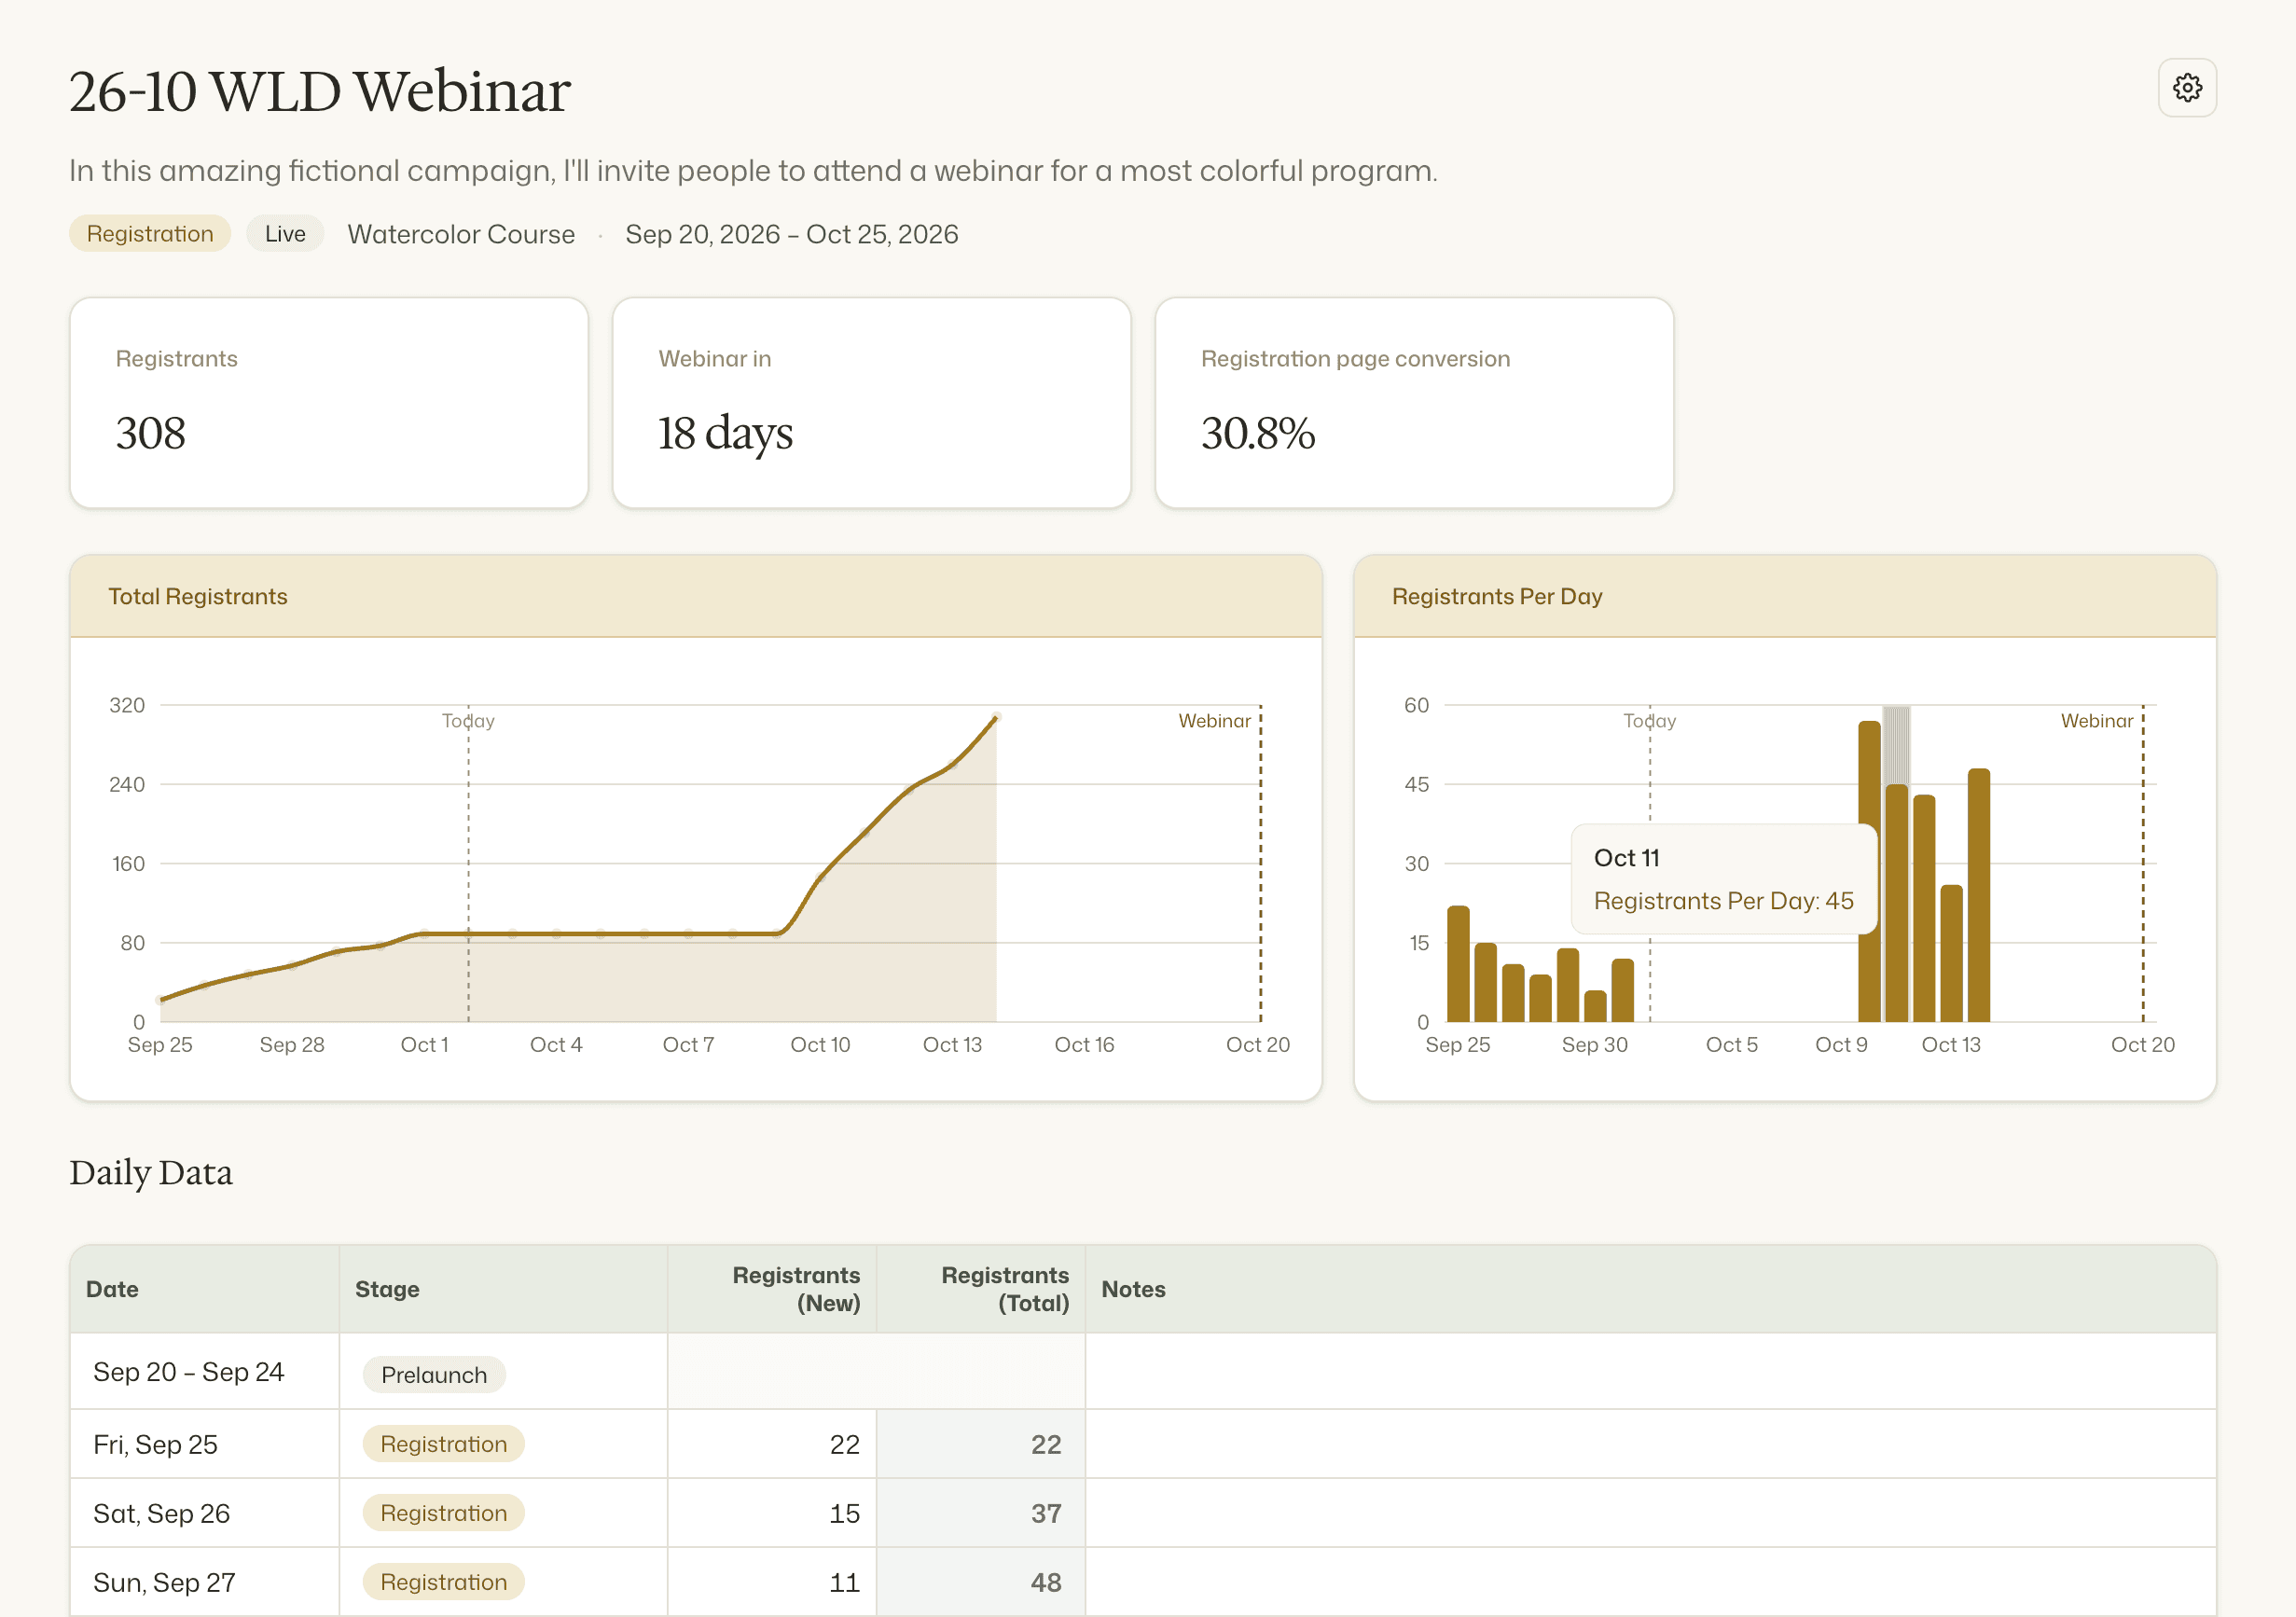2296x1617 pixels.
Task: Click the Prelaunch stage badge
Action: tap(434, 1374)
